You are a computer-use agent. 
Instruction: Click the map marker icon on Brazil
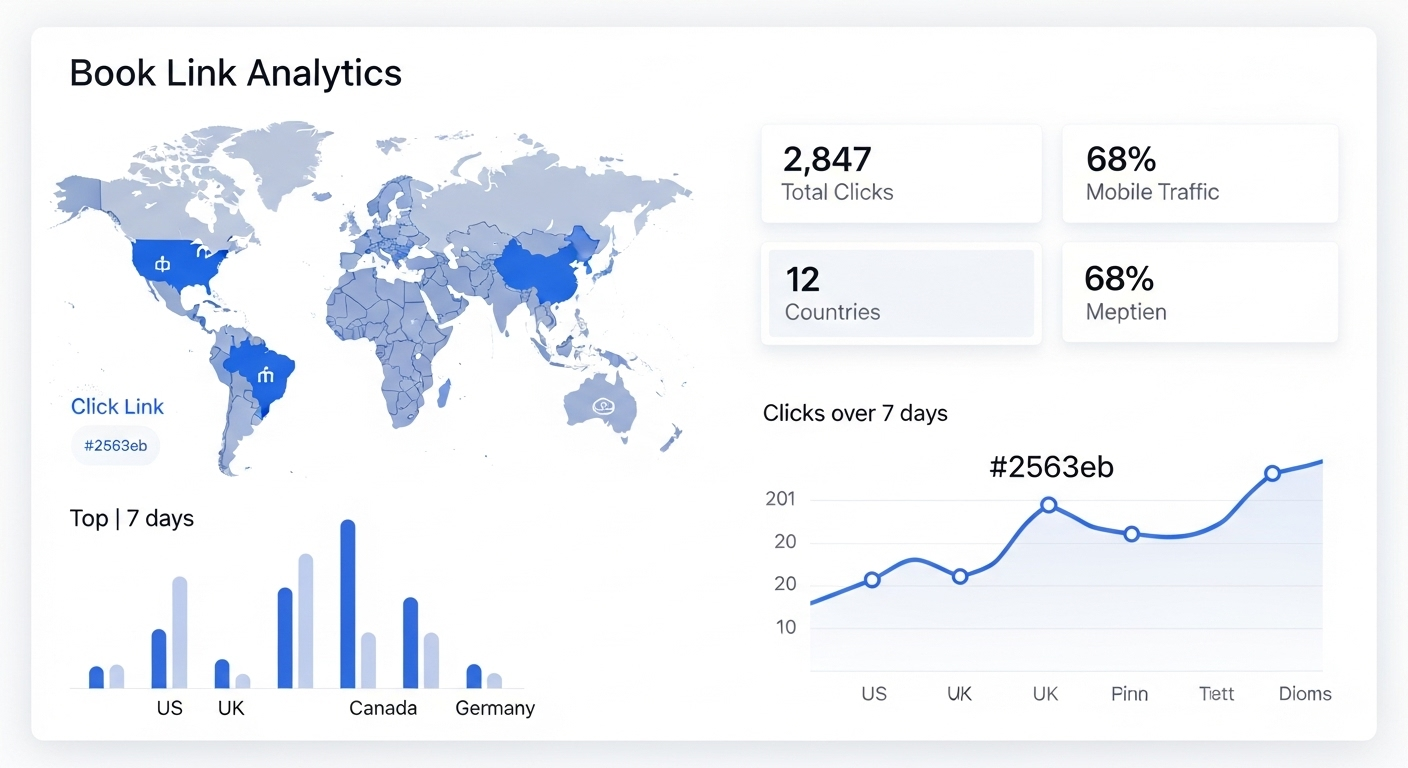click(265, 376)
